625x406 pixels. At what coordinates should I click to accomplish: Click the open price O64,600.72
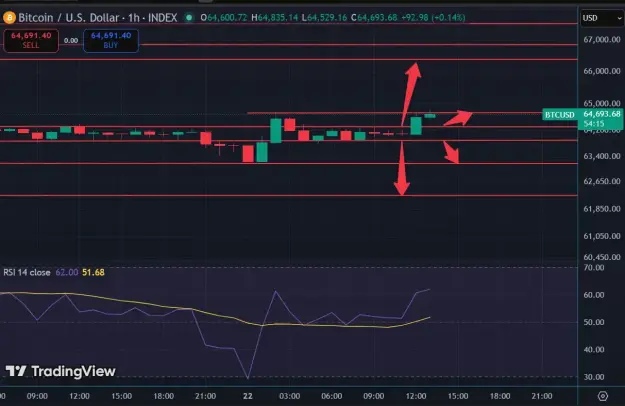pyautogui.click(x=224, y=18)
